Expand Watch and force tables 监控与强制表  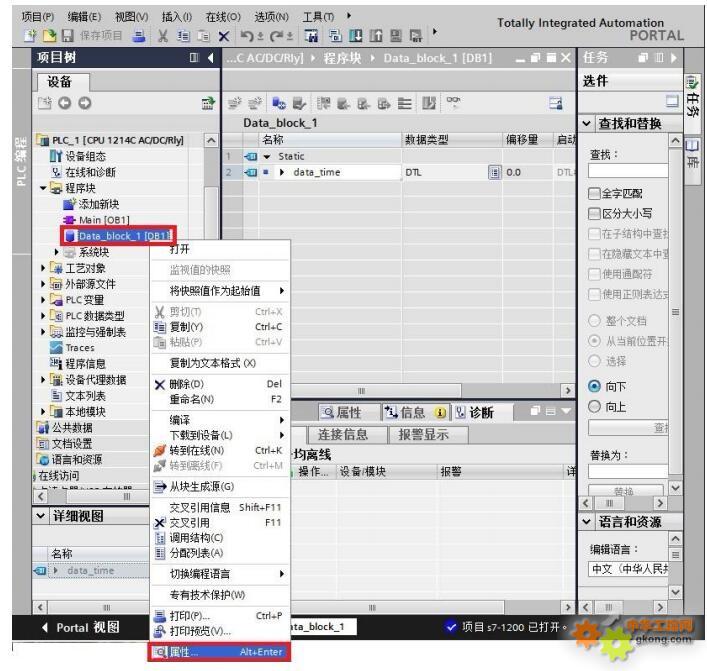click(43, 331)
